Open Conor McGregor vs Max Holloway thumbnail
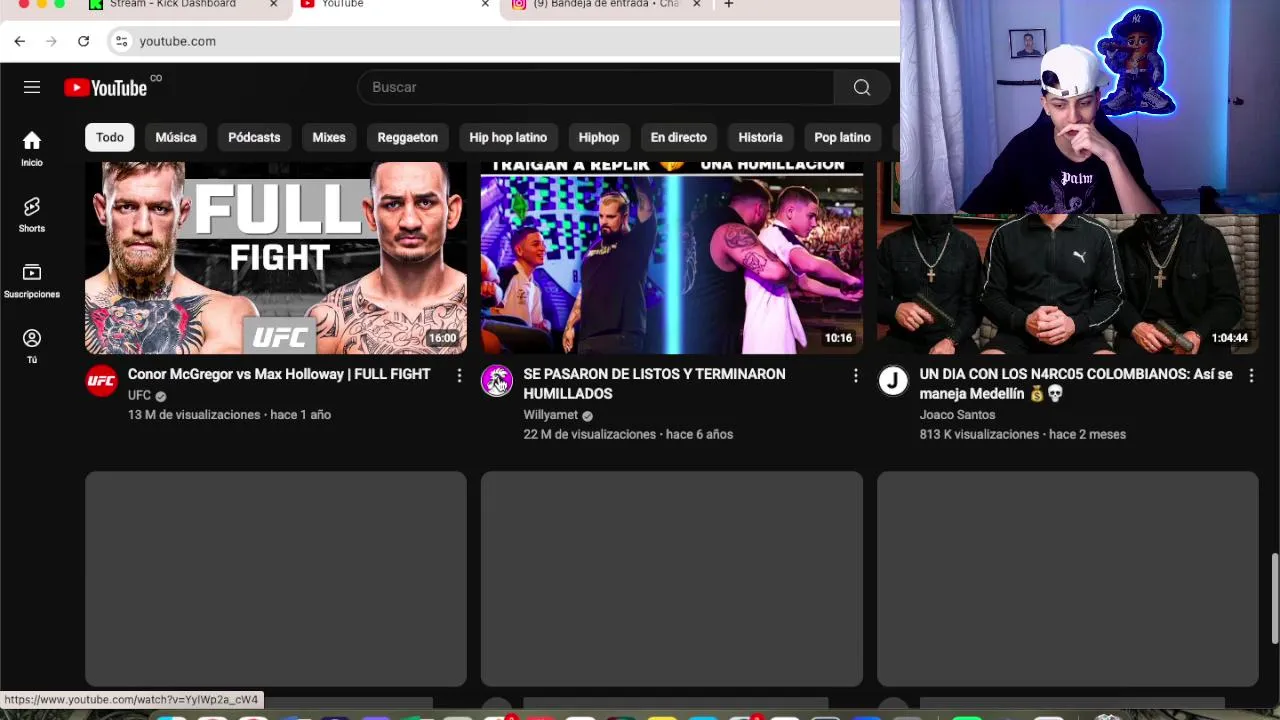The height and width of the screenshot is (720, 1280). (276, 258)
